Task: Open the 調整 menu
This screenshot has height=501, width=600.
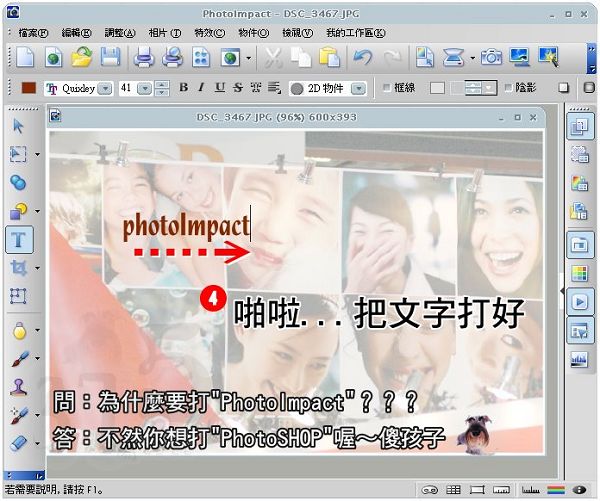Action: point(120,33)
